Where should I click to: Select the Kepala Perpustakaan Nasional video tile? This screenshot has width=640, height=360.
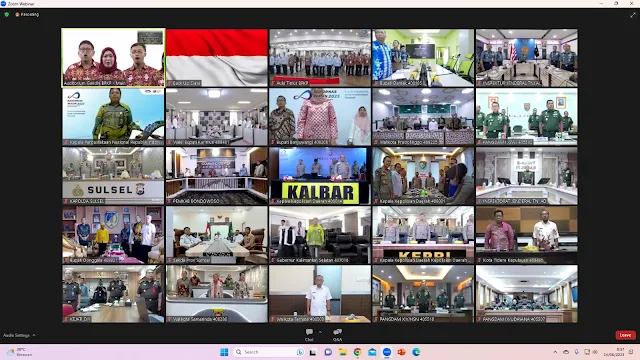113,117
